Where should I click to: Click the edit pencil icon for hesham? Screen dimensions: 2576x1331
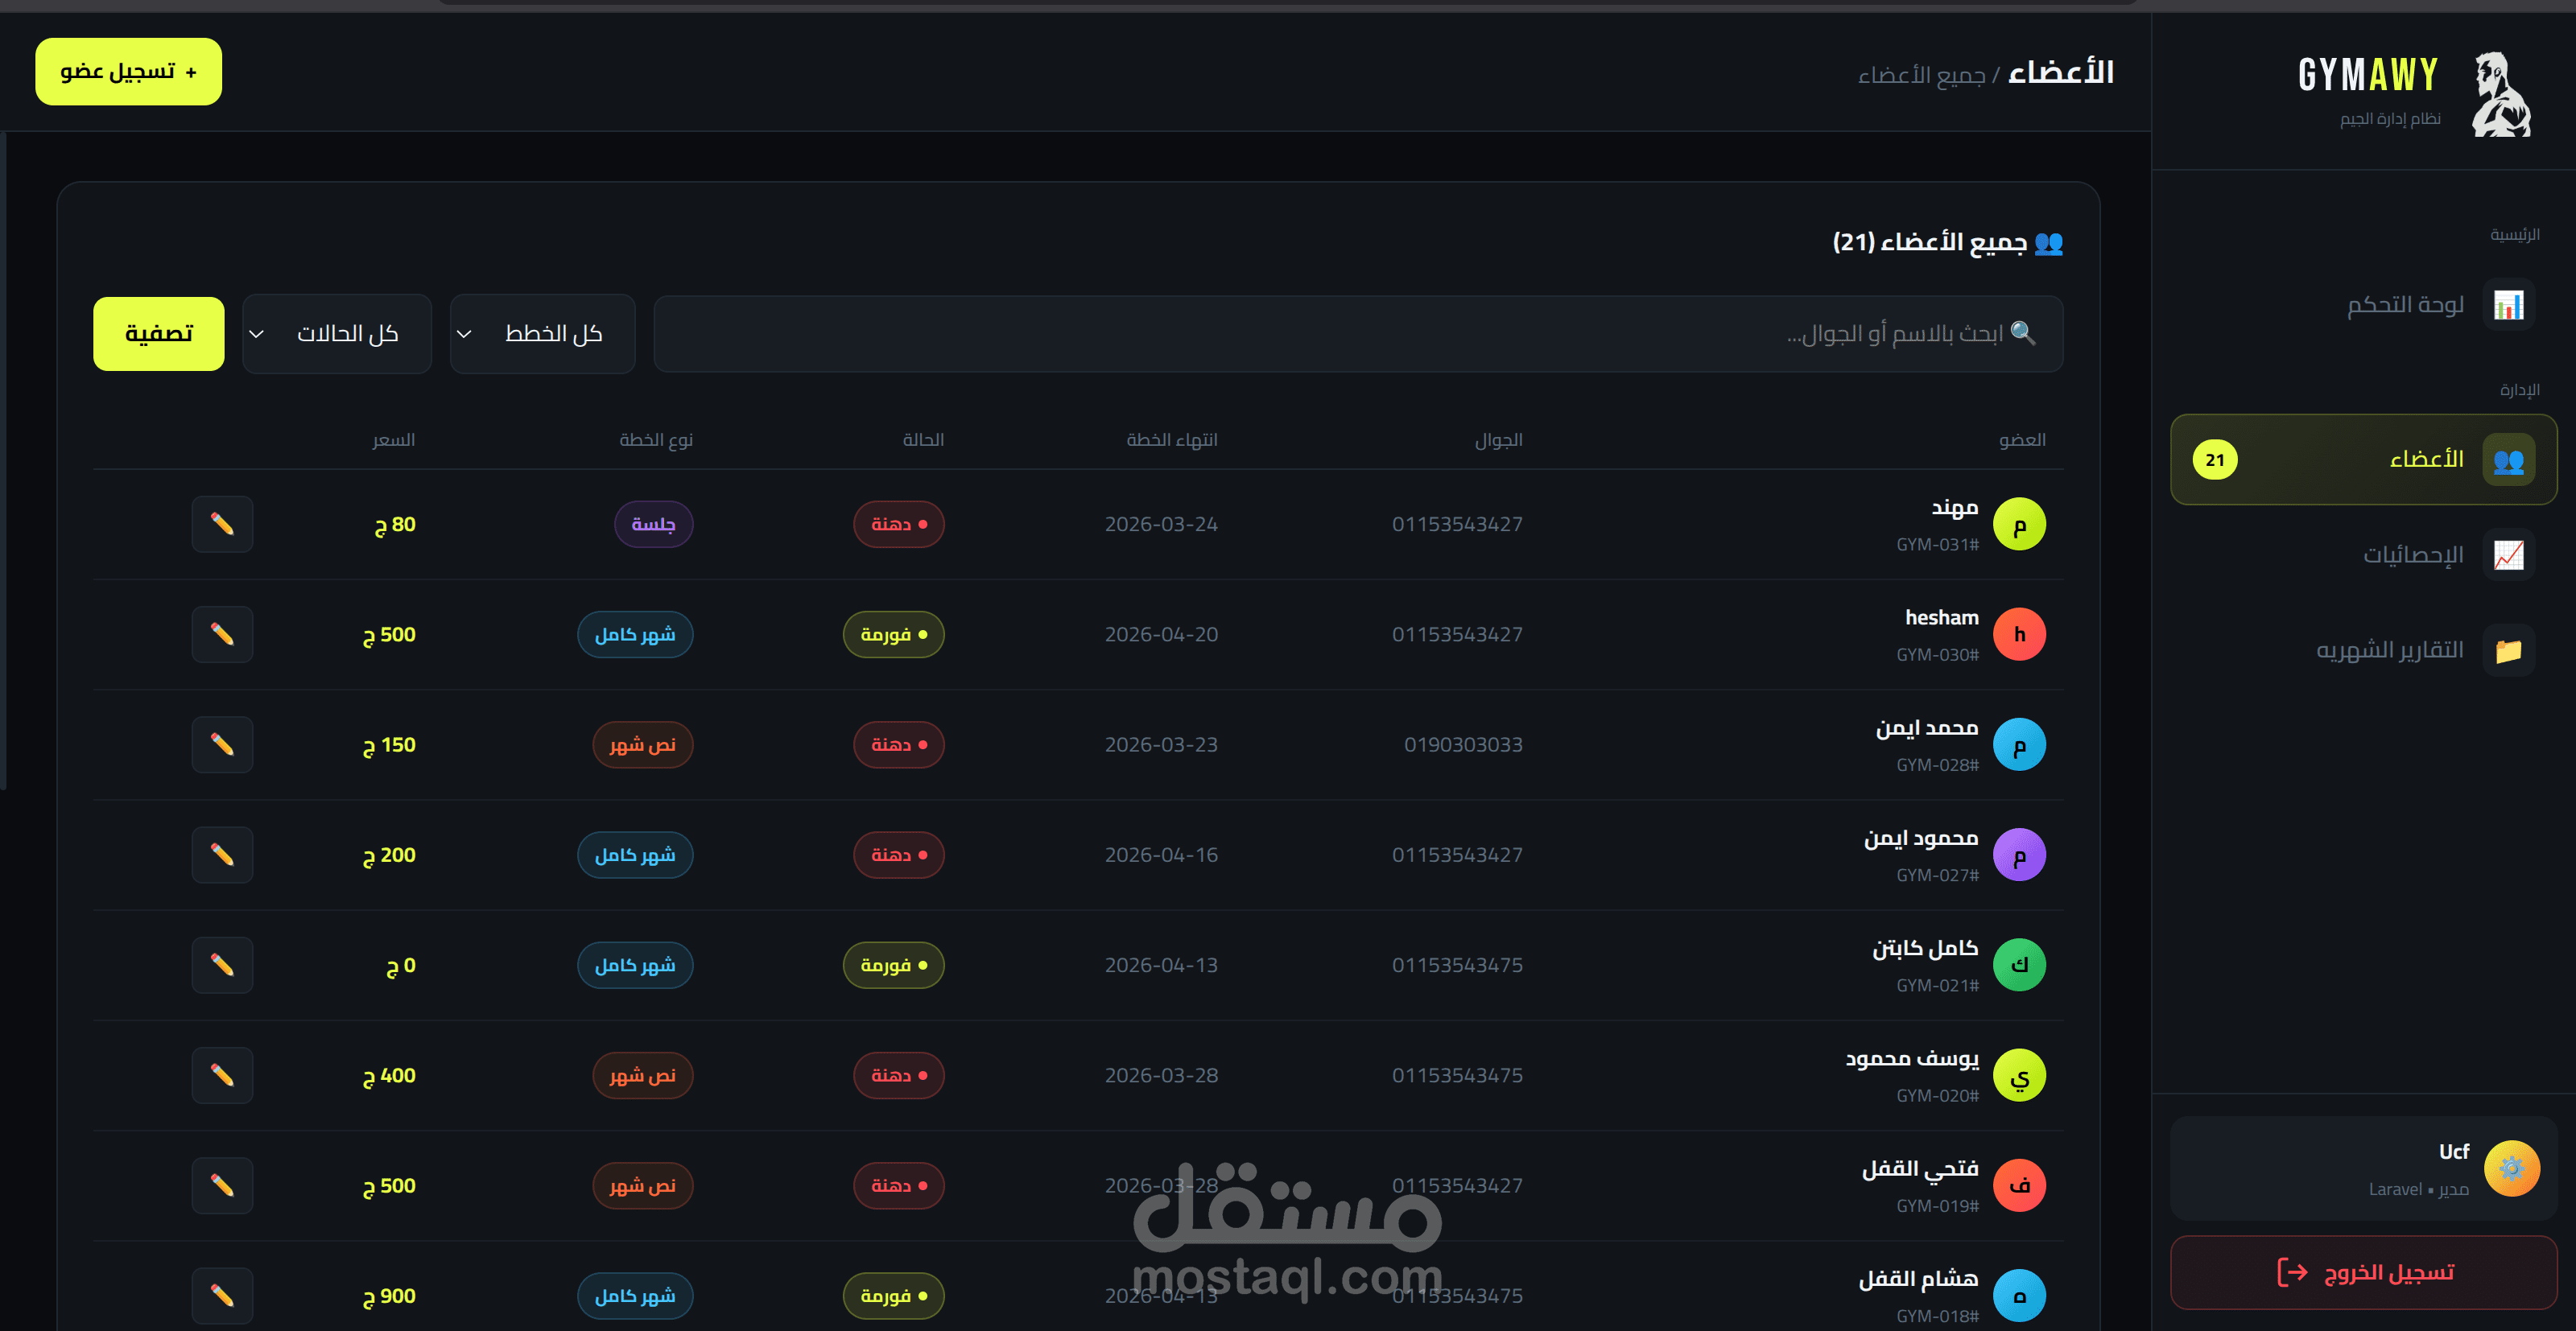(222, 634)
